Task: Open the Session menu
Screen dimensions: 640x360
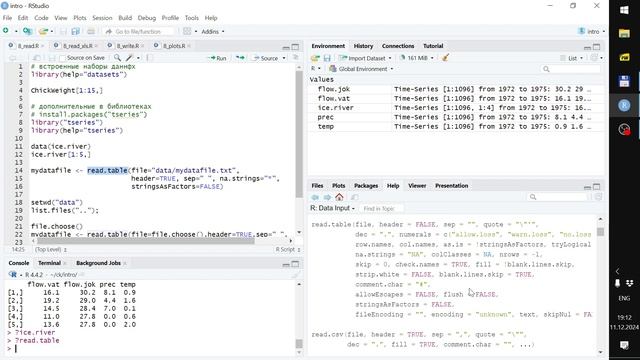Action: click(102, 18)
